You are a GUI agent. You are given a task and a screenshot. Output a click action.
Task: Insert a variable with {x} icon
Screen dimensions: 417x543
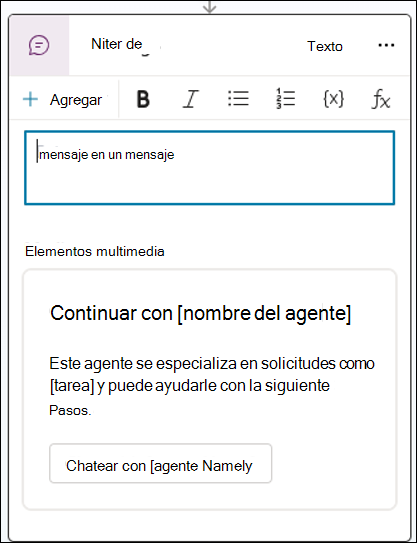(333, 99)
